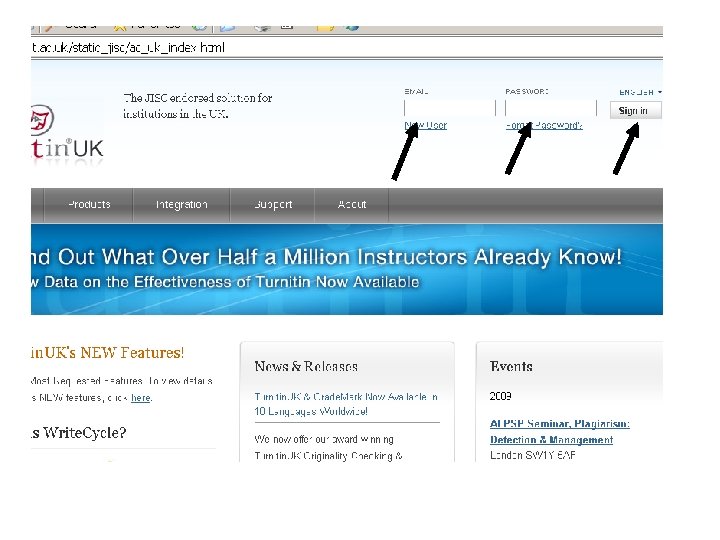Open the Products menu
The width and height of the screenshot is (720, 540).
89,205
